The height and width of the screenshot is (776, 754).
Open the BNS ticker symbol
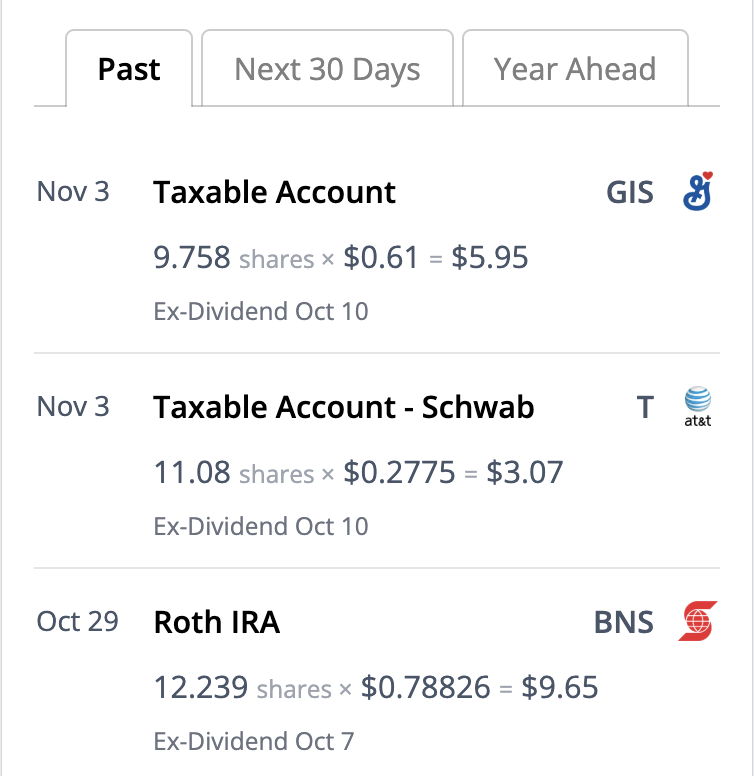tap(623, 623)
